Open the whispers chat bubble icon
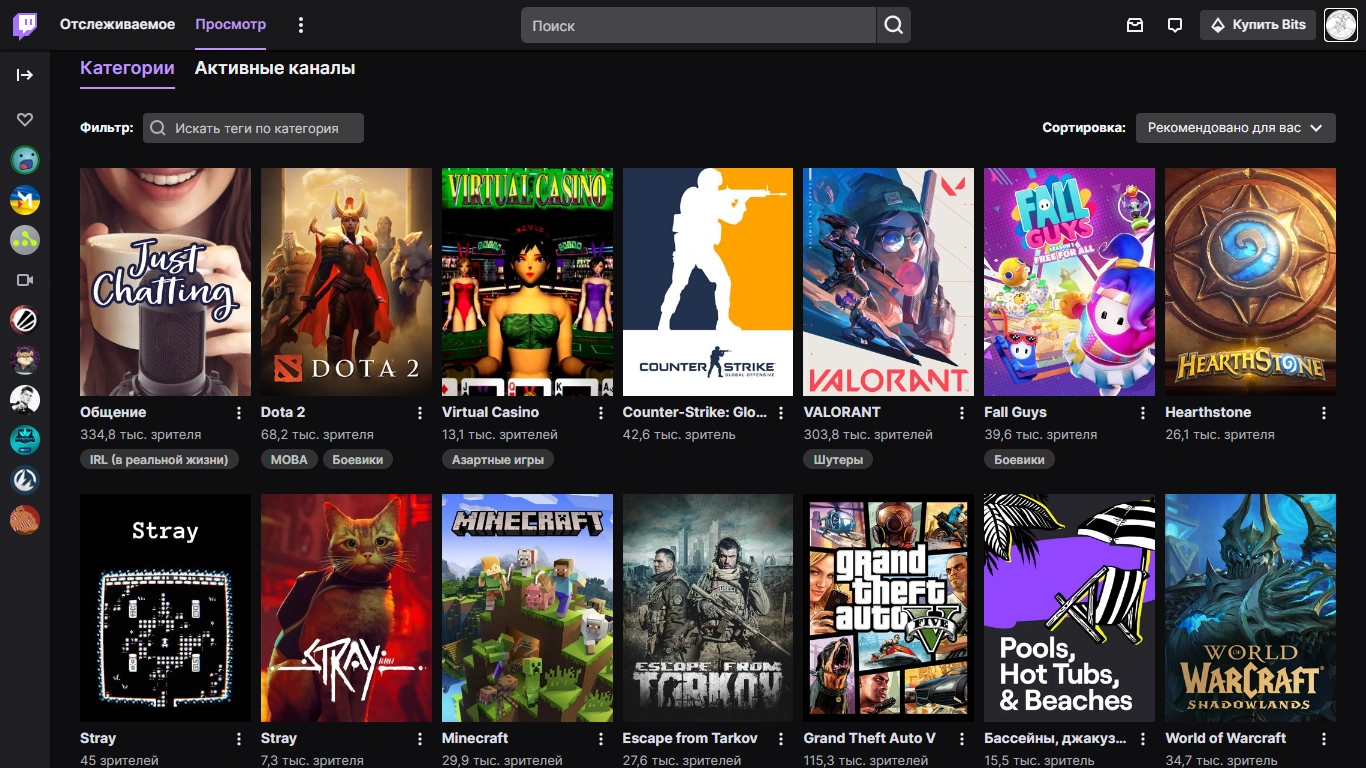Screen dimensions: 1366x768 [1175, 25]
